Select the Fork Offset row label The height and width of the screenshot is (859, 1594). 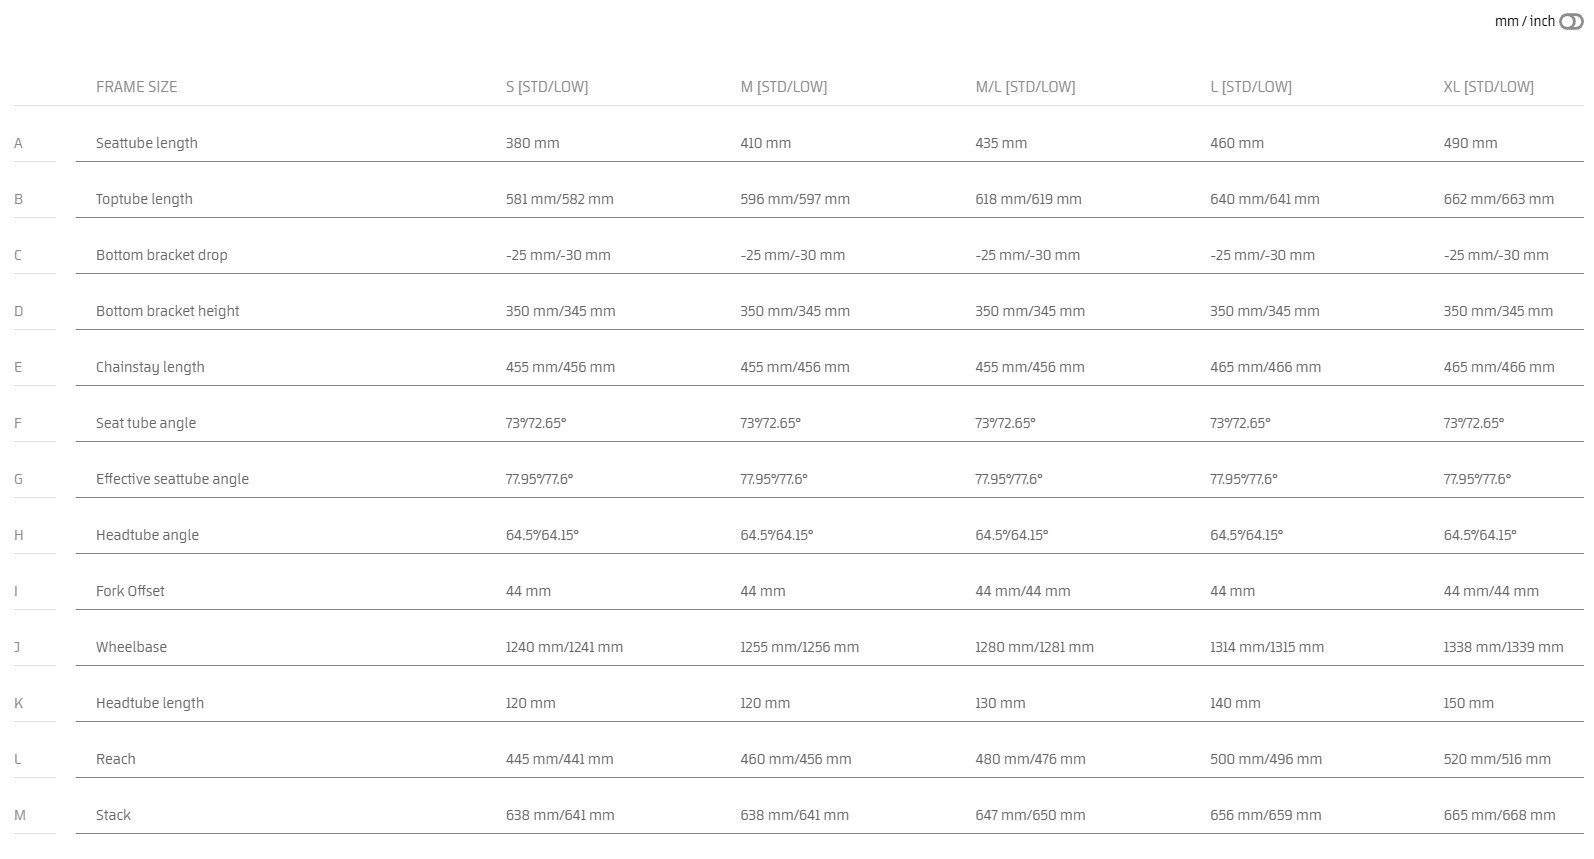pos(130,591)
